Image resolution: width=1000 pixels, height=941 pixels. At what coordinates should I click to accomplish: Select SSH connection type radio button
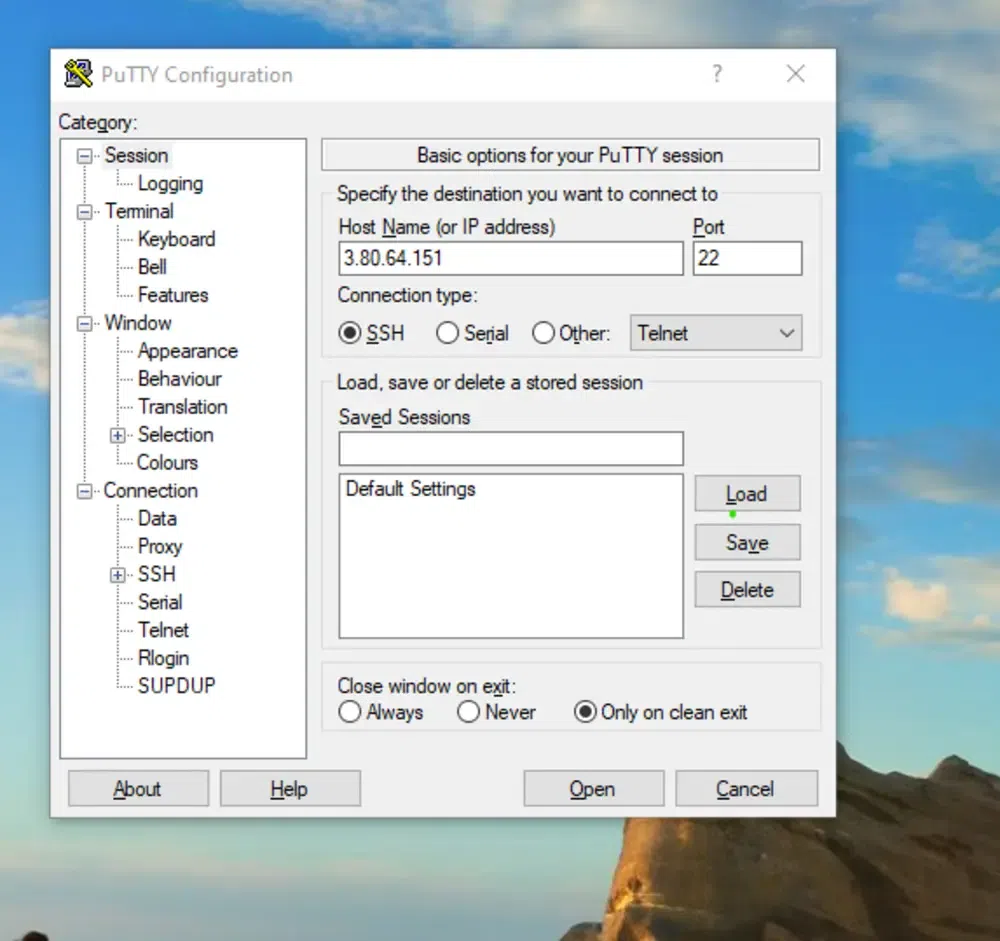(x=349, y=333)
